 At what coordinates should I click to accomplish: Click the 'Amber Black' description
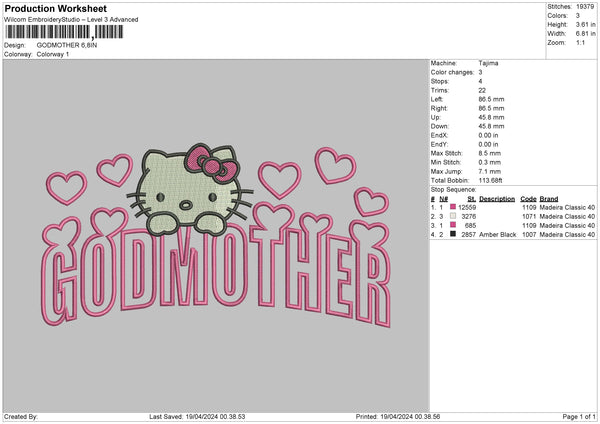[x=497, y=234]
